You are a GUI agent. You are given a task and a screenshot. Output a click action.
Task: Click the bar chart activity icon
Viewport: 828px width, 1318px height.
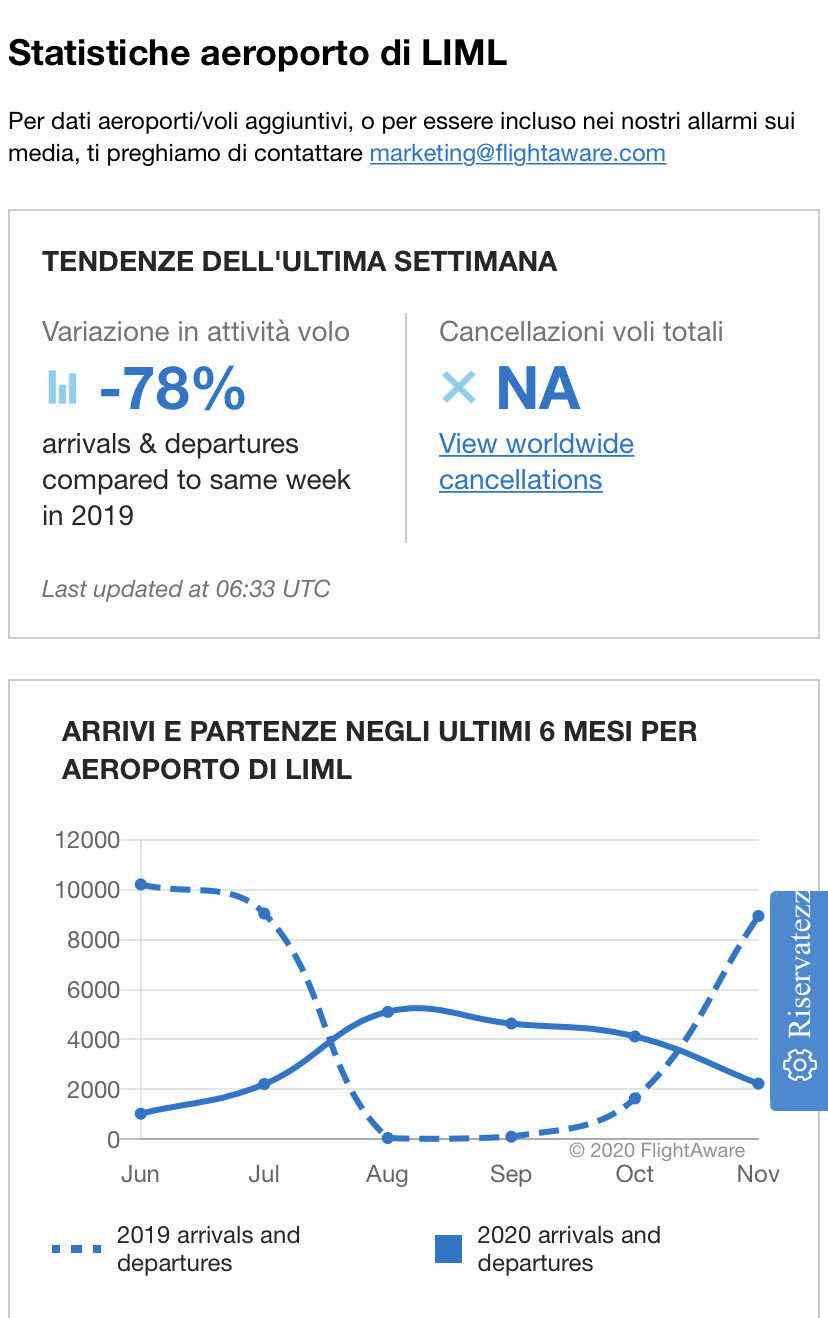62,387
